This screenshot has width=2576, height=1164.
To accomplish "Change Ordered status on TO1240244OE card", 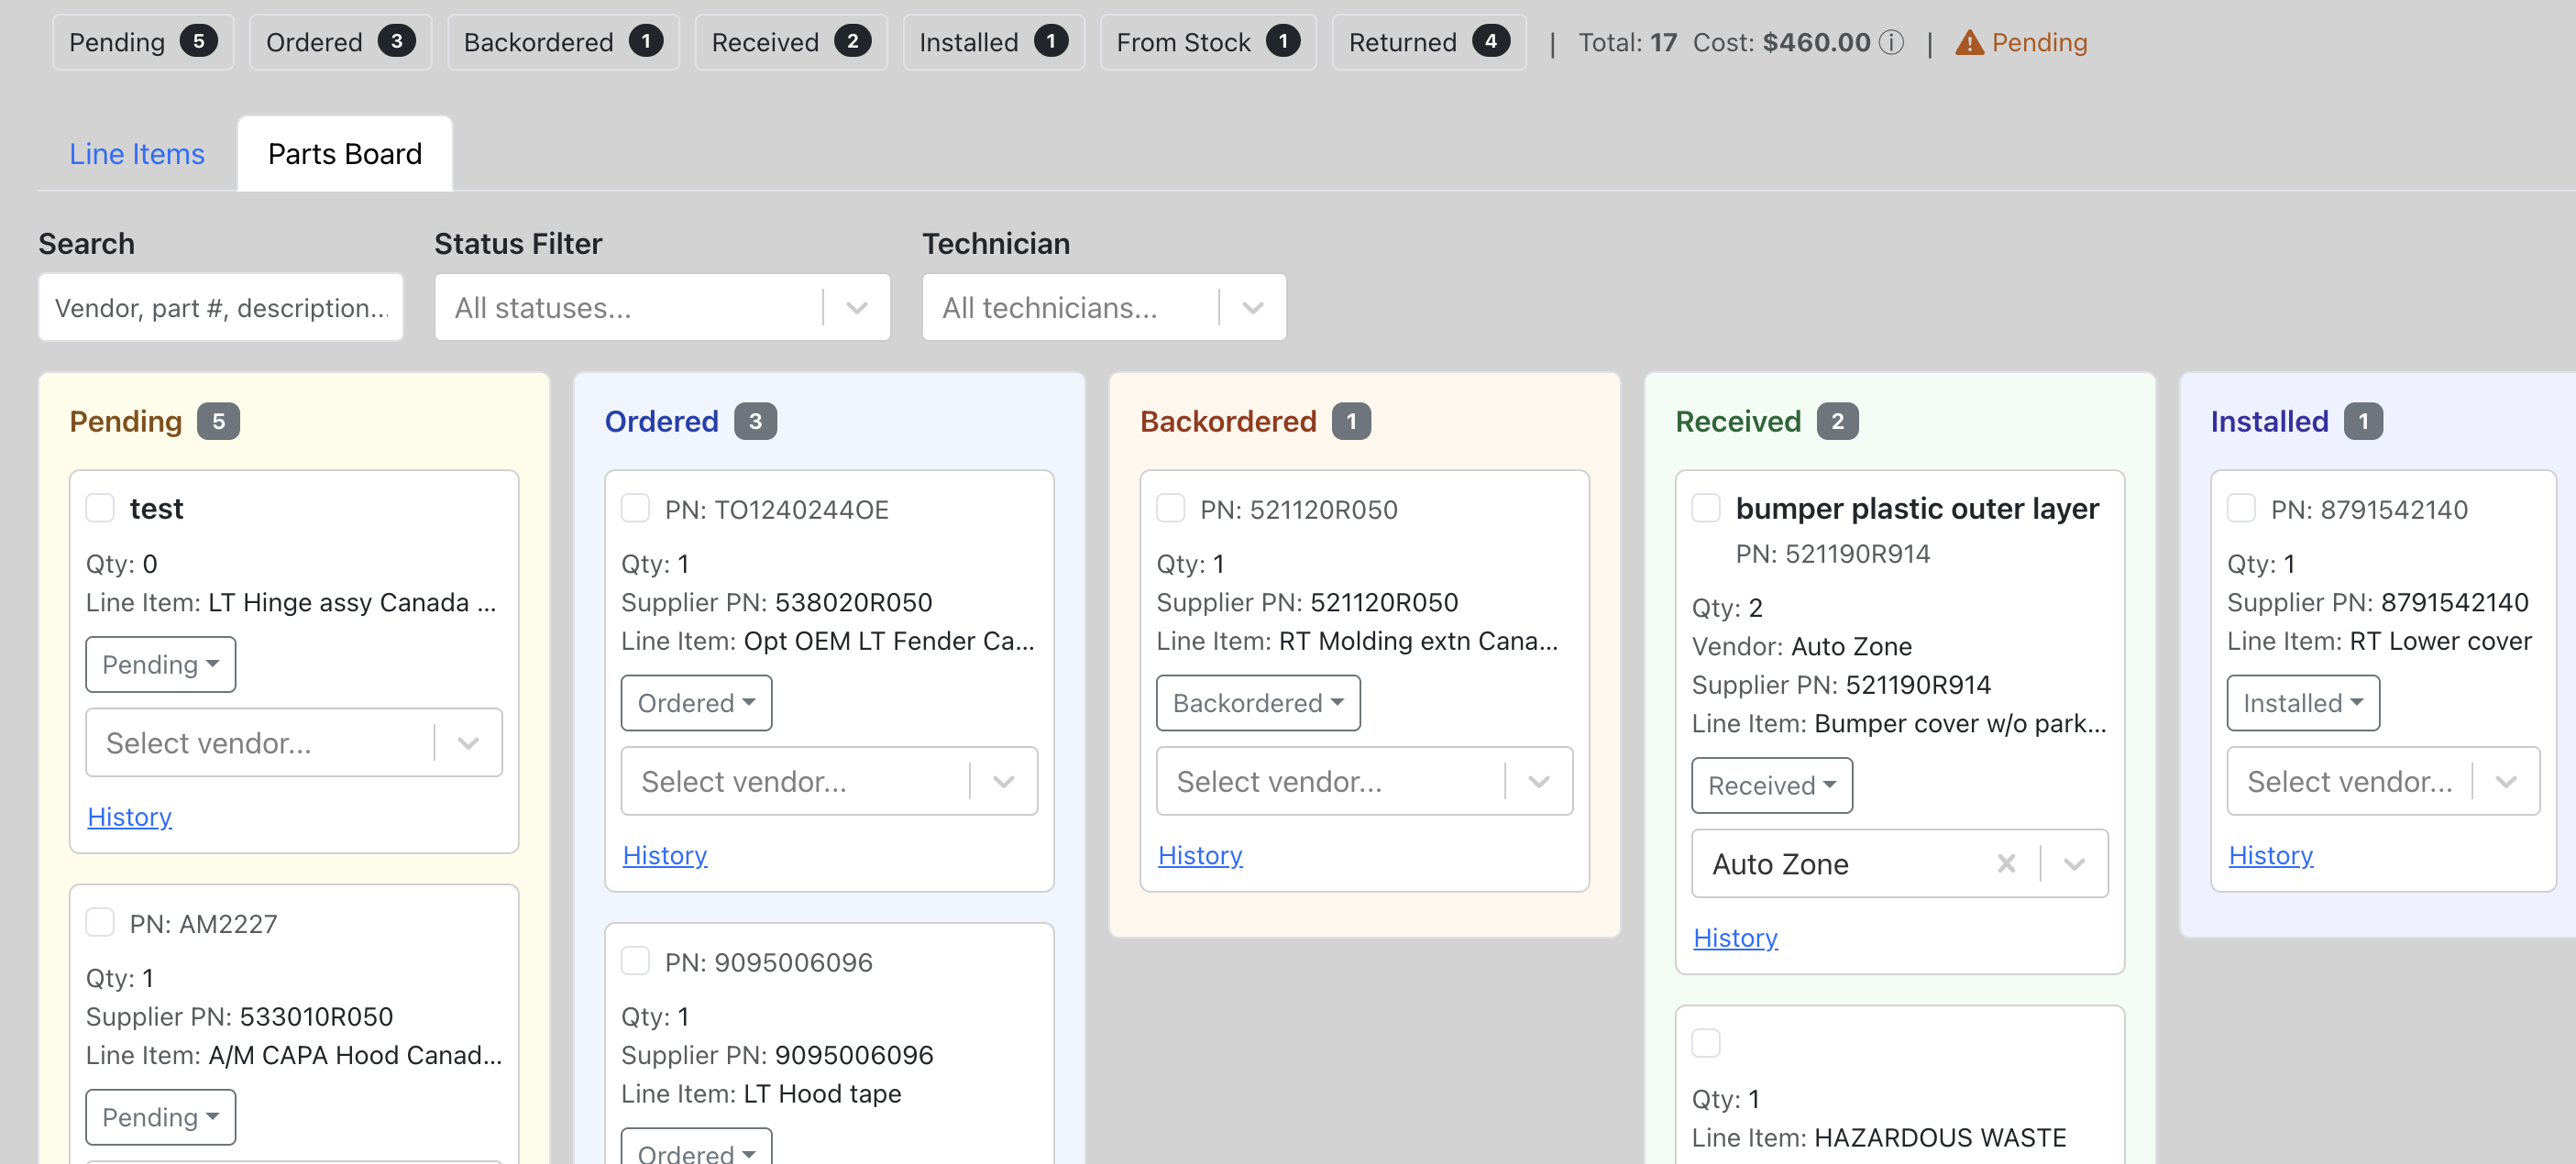I will click(x=696, y=703).
